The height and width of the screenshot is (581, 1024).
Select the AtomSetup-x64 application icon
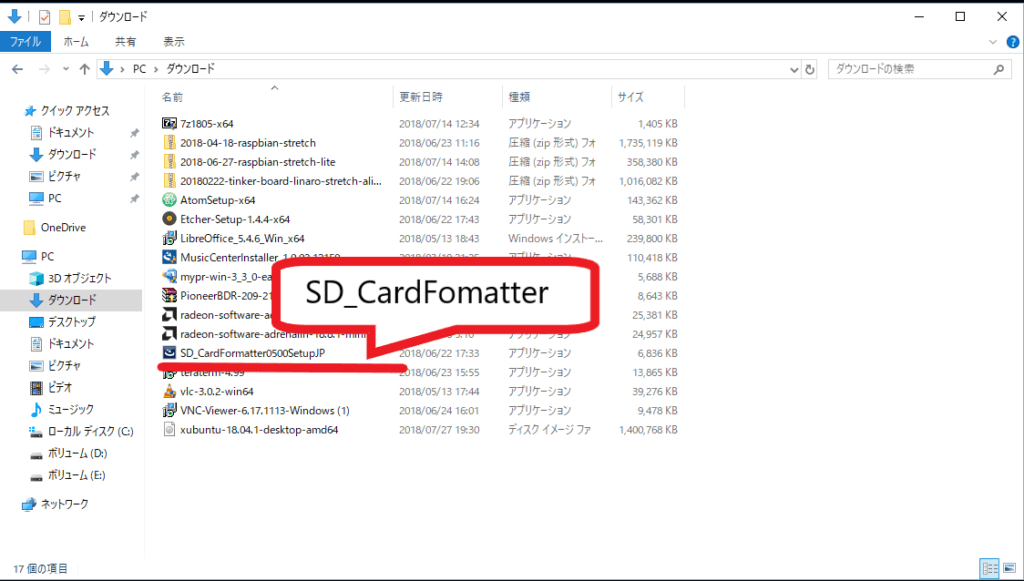(x=169, y=200)
